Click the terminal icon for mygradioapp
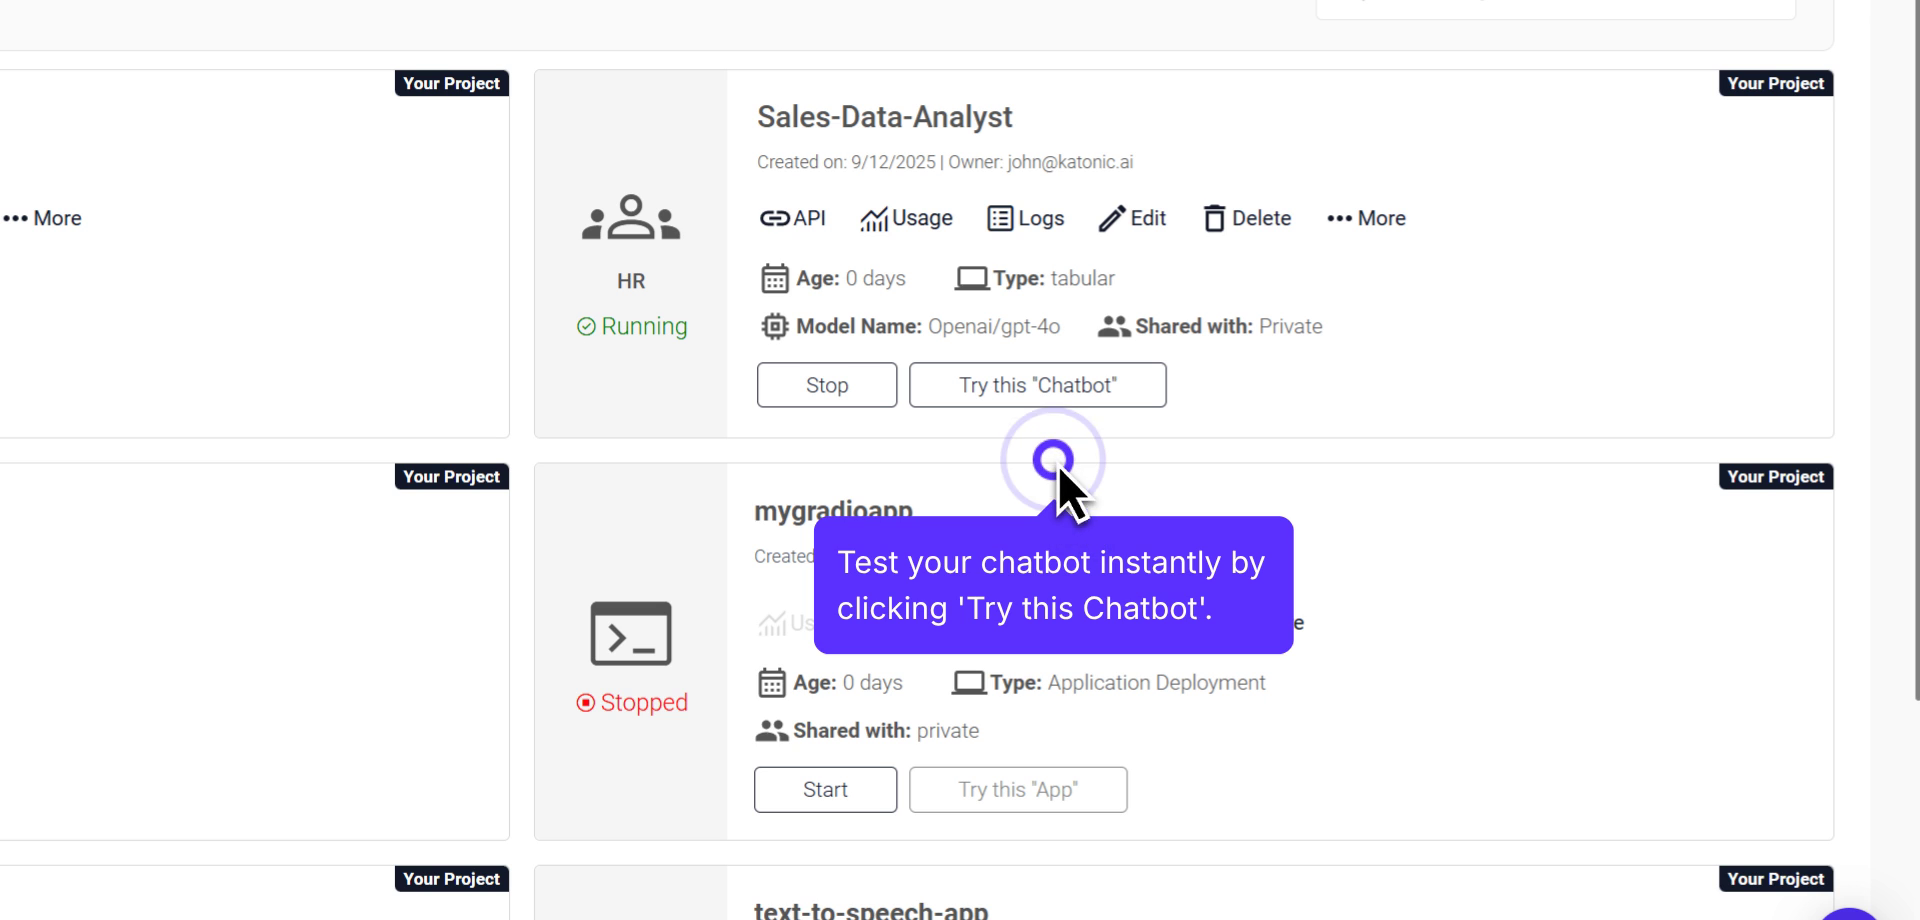Image resolution: width=1920 pixels, height=920 pixels. coord(631,633)
